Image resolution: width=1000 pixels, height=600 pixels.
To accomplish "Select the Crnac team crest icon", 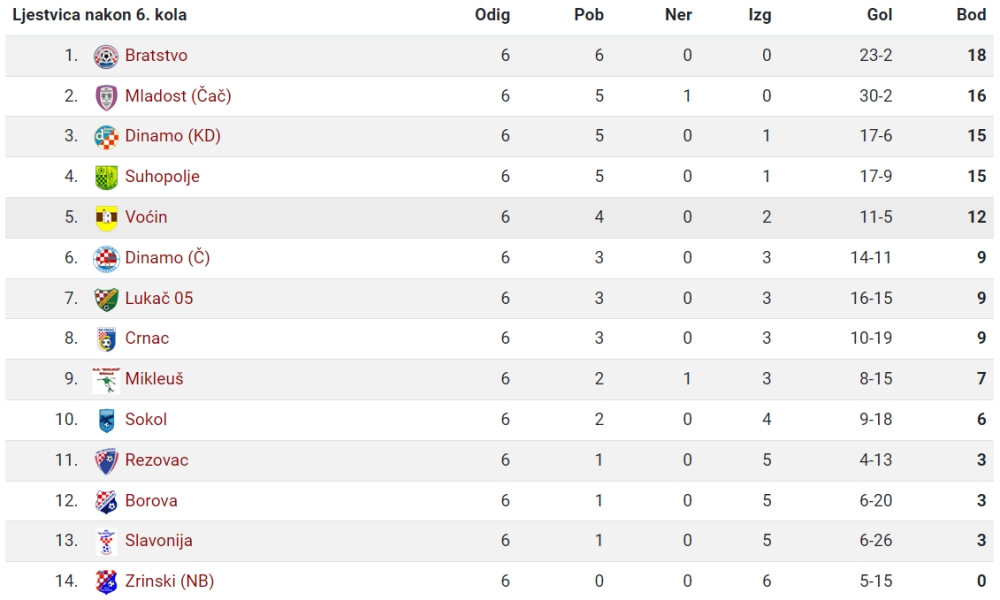I will click(106, 339).
